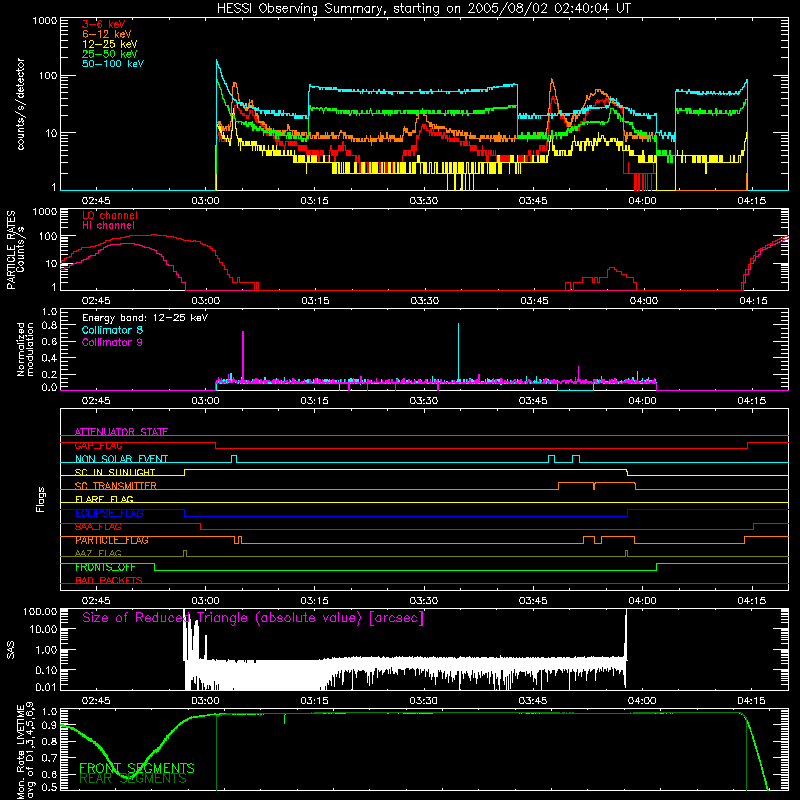Screen dimensions: 800x800
Task: Click the SAA_FLAG label
Action: pos(98,527)
